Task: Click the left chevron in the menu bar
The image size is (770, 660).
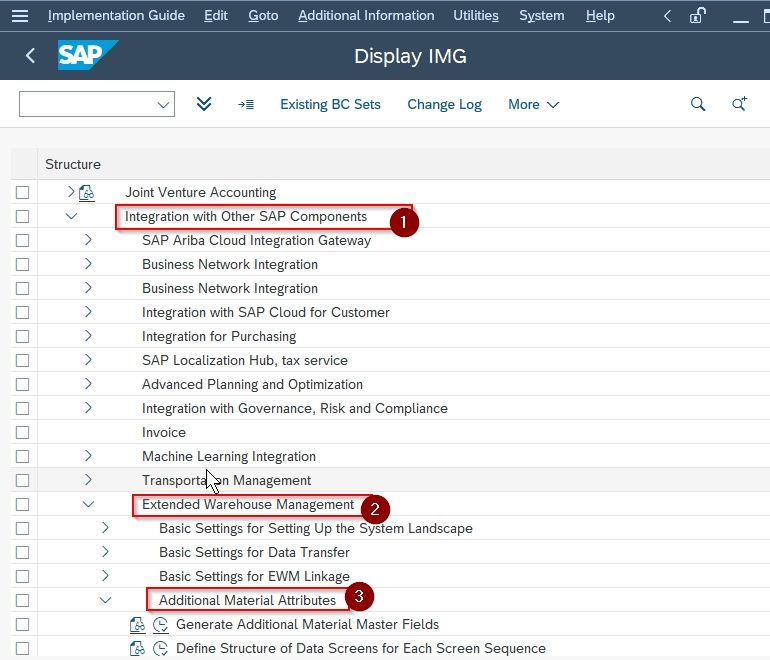Action: tap(667, 16)
